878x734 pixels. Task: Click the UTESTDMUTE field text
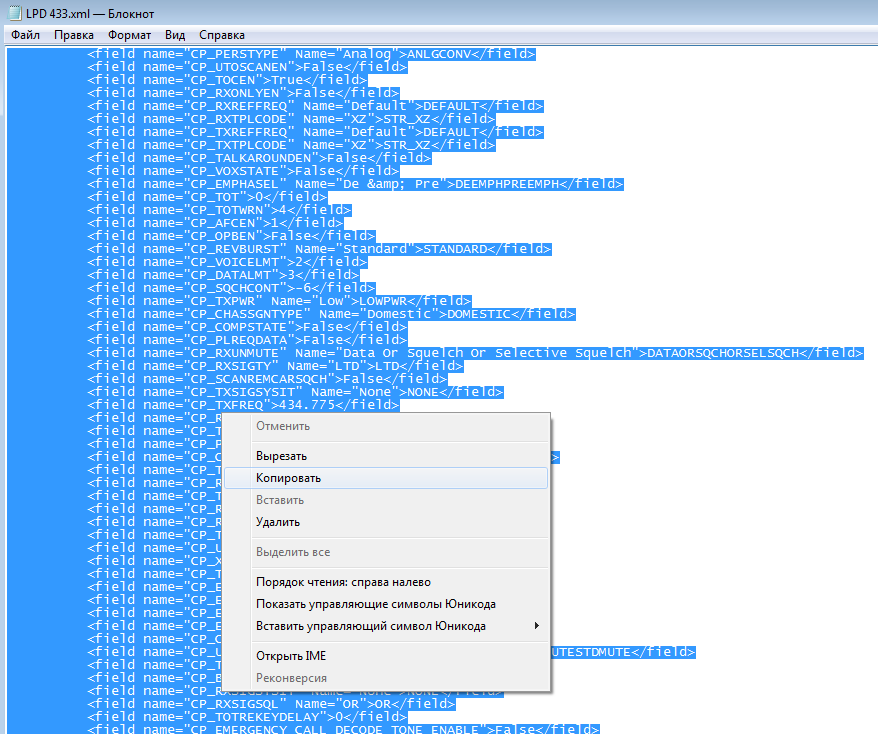tap(623, 652)
